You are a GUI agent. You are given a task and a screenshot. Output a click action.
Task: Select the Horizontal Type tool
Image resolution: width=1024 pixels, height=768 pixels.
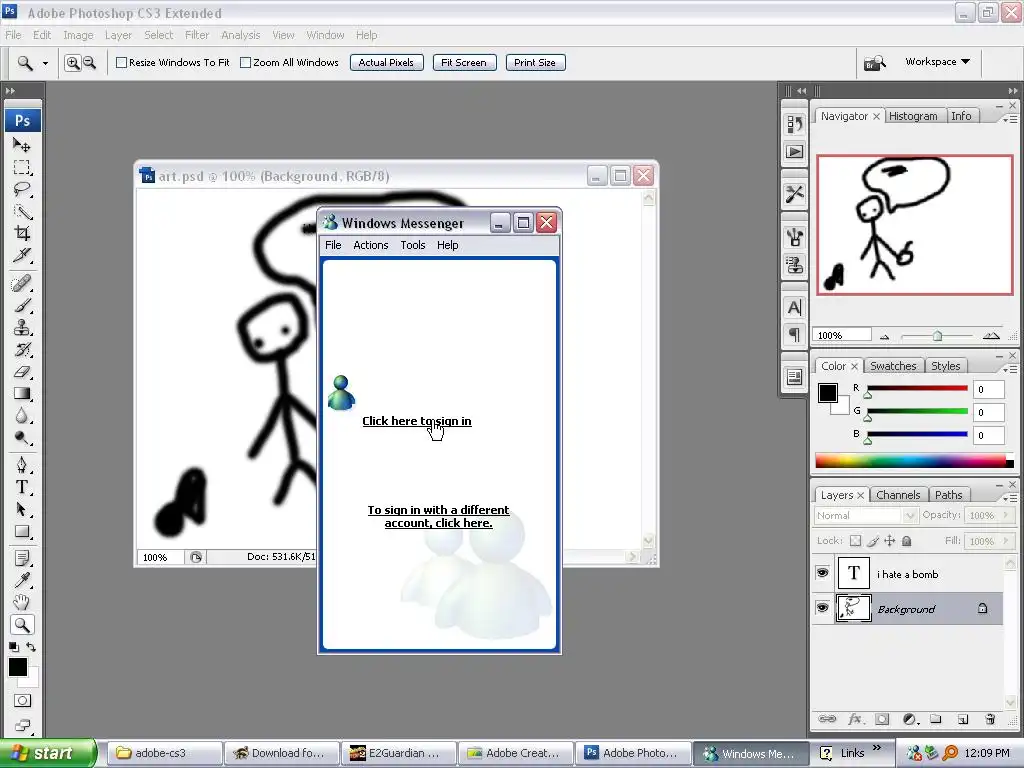coord(22,487)
